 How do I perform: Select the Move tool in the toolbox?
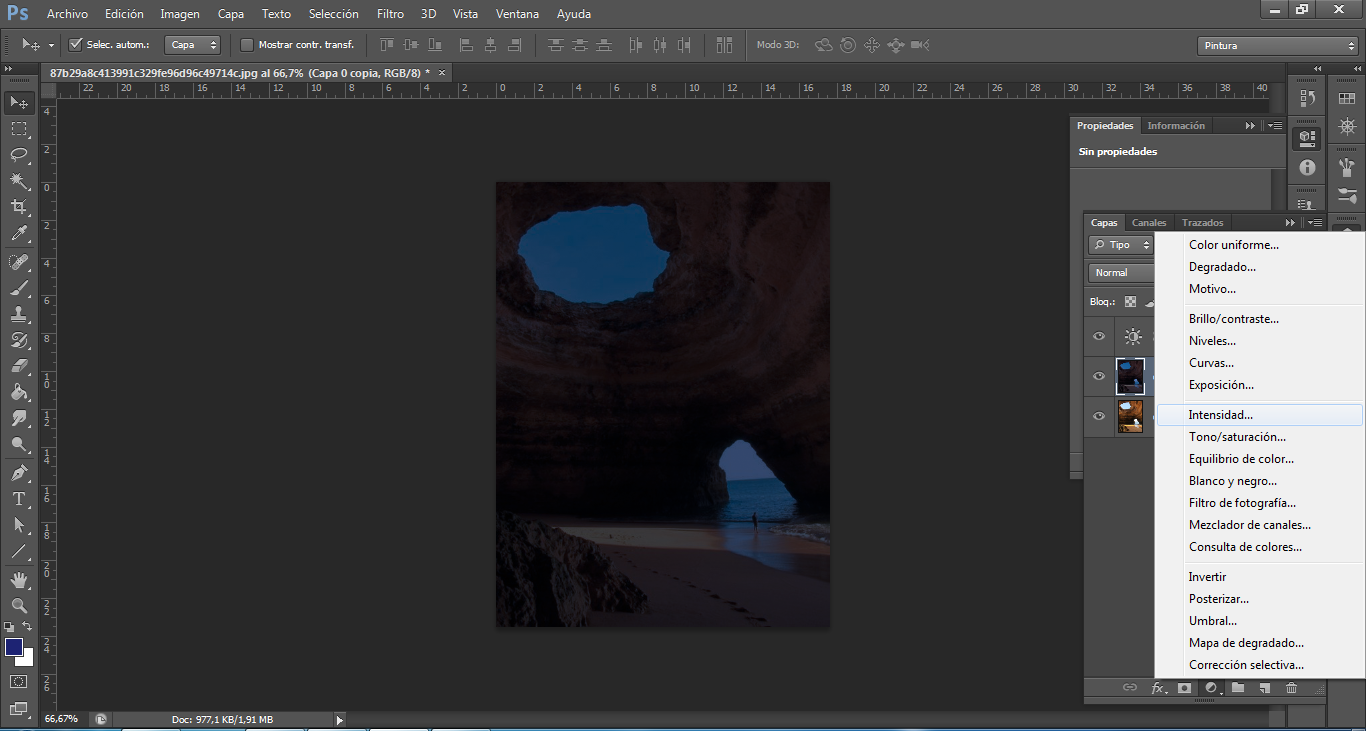pyautogui.click(x=19, y=102)
